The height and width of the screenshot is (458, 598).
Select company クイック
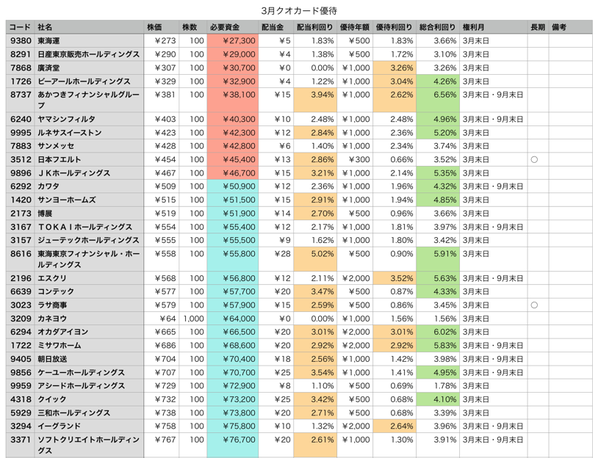pos(52,399)
